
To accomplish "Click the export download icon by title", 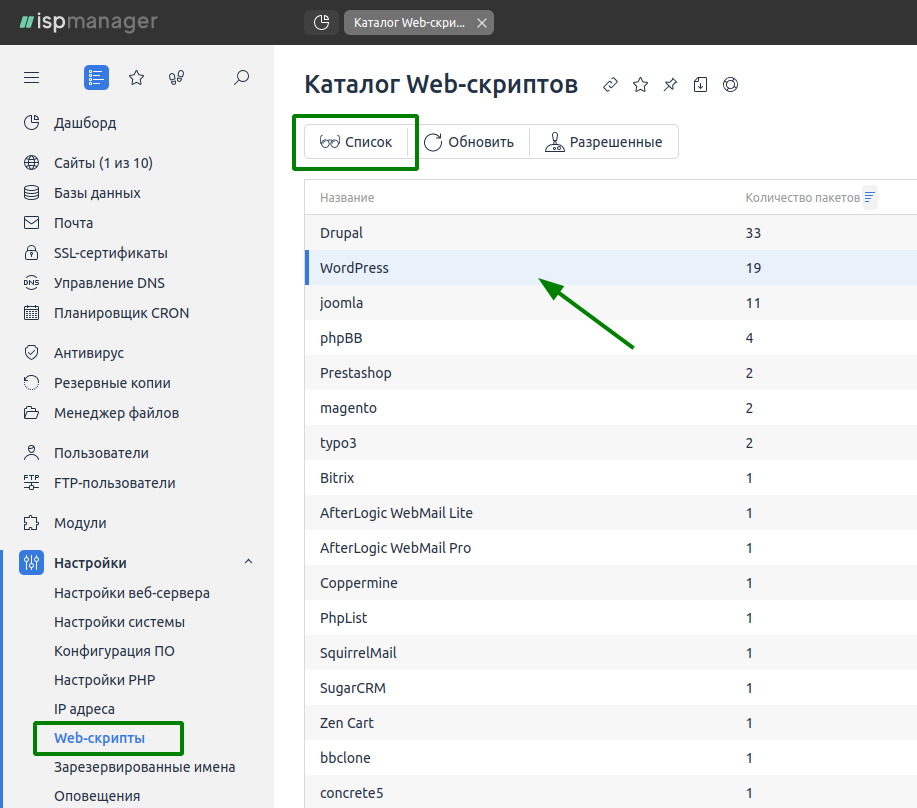I will click(x=700, y=85).
